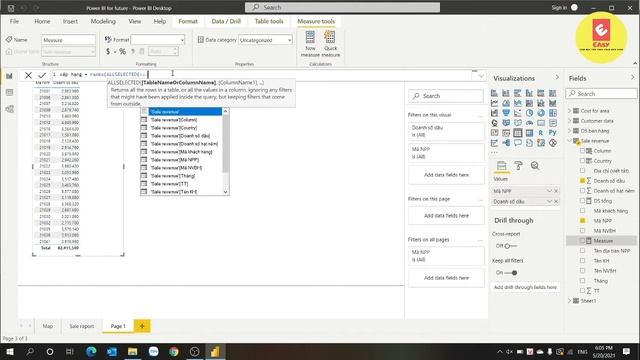Open the Analytics magnifier tab
The height and width of the screenshot is (360, 640).
point(535,166)
